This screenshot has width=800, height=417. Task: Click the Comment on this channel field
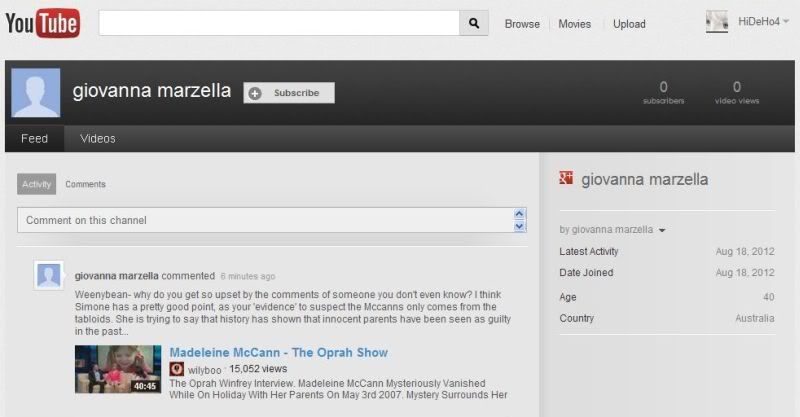coord(265,220)
